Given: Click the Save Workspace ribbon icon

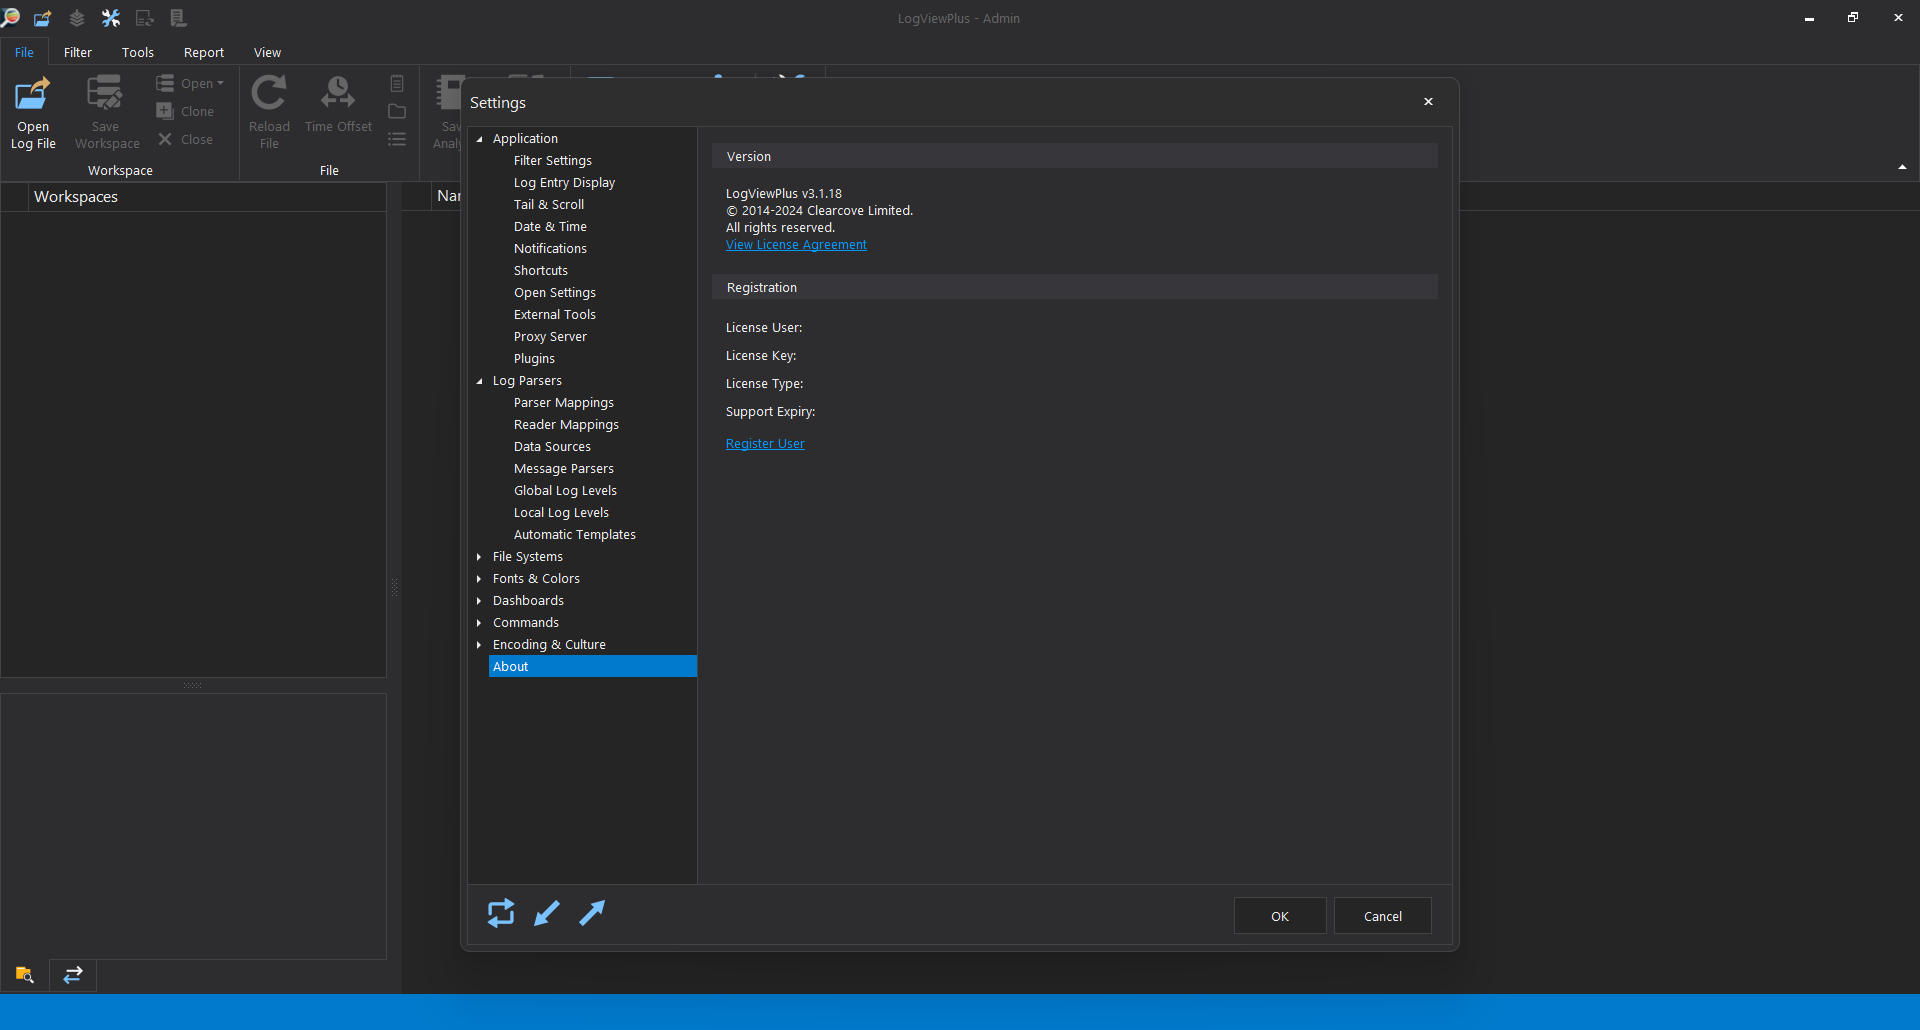Looking at the screenshot, I should click(x=105, y=94).
